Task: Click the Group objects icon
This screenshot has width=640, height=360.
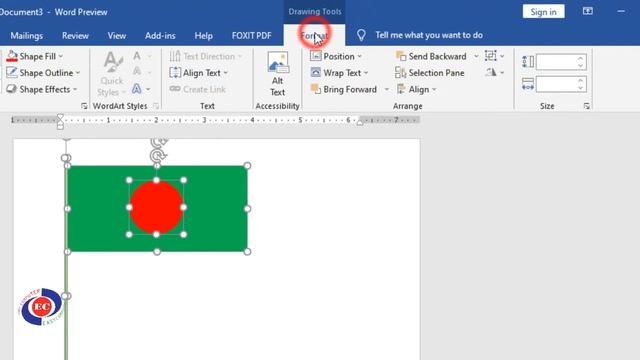Action: pos(491,56)
